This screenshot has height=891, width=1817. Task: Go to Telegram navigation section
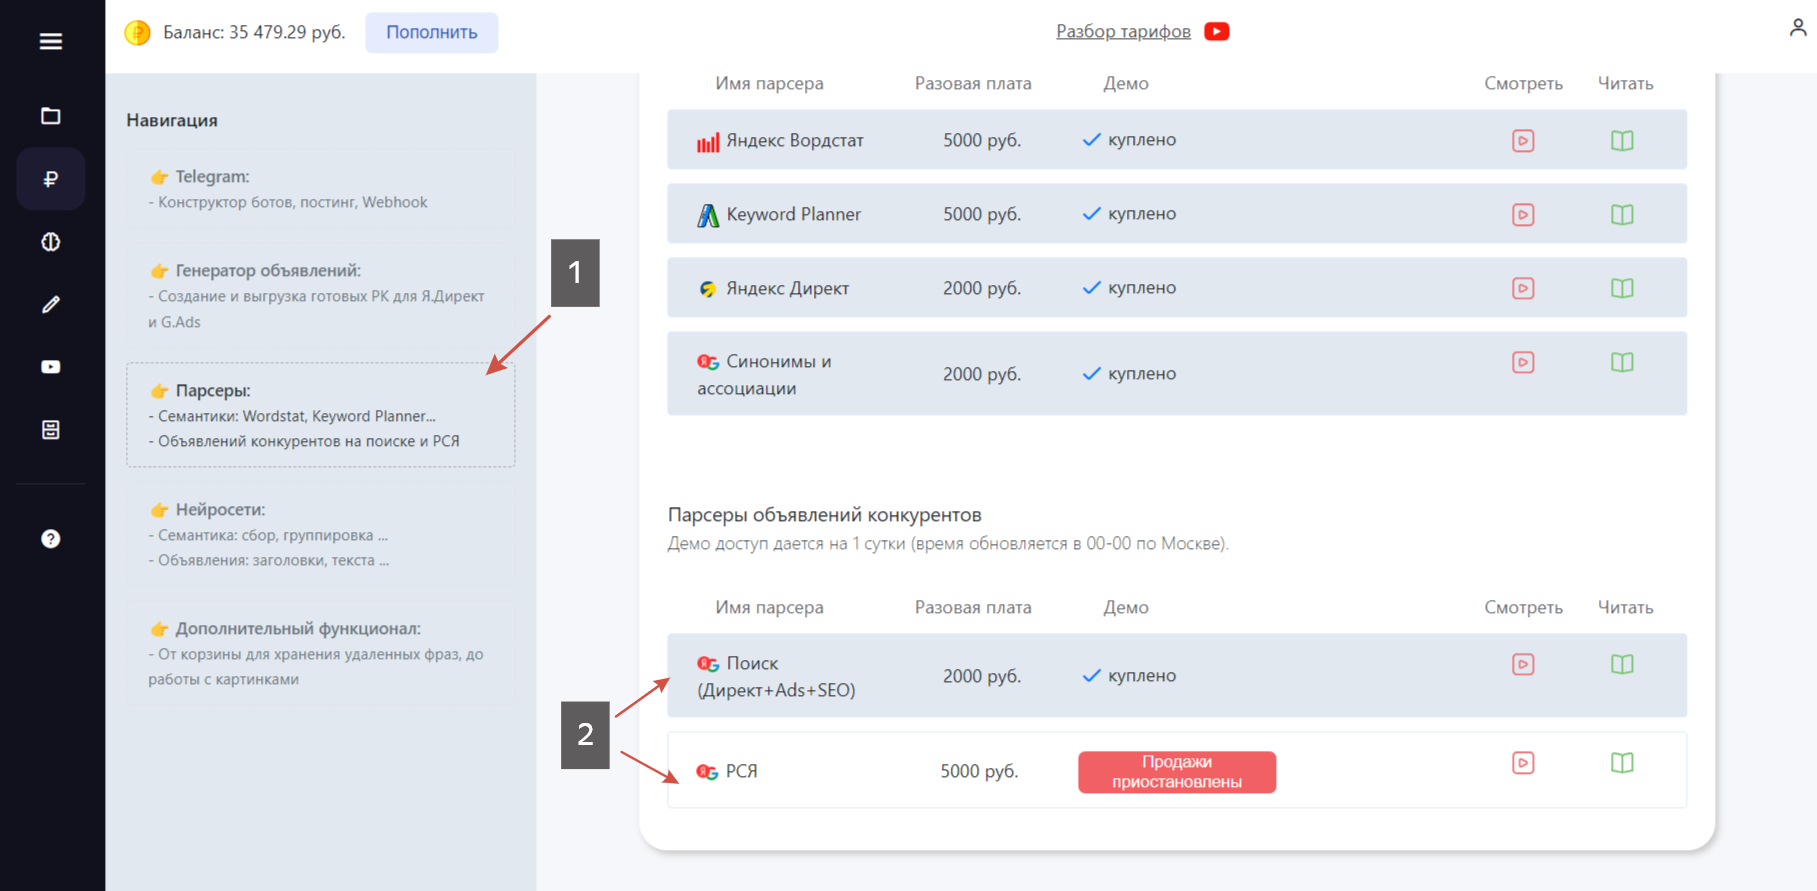[320, 189]
